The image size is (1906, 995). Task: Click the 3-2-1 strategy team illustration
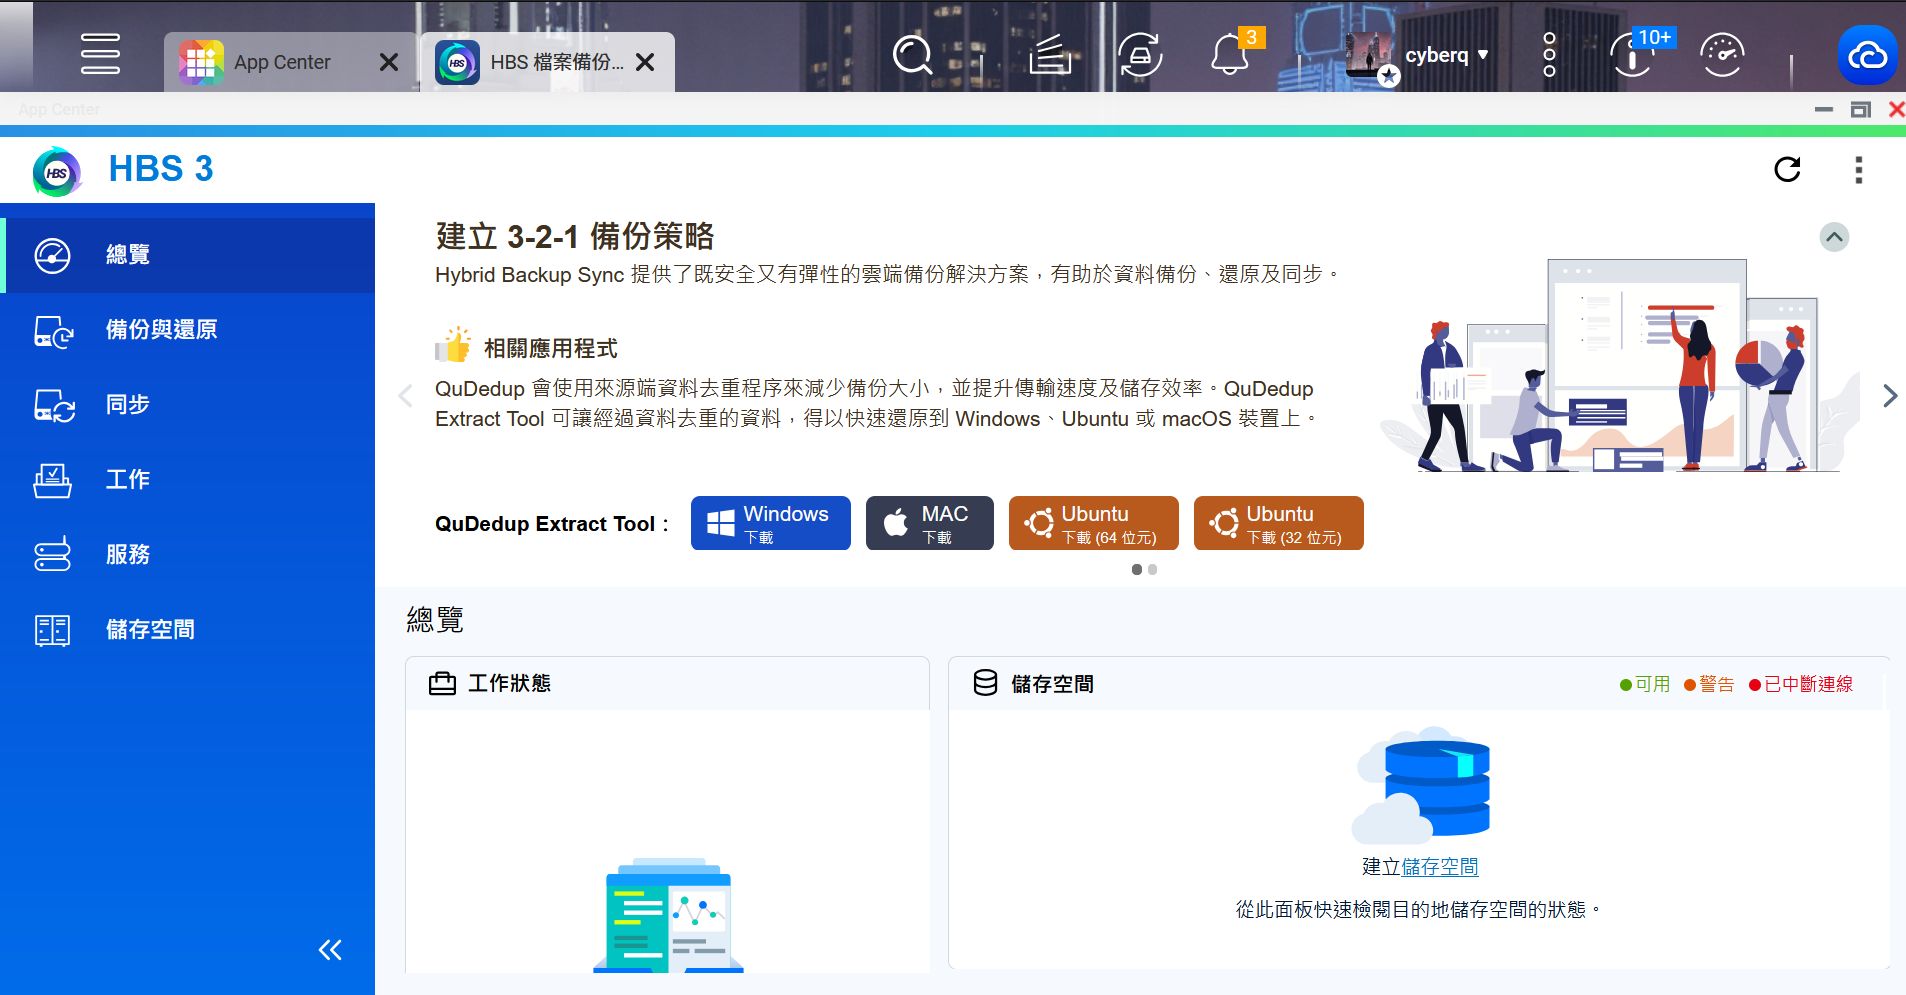1620,365
